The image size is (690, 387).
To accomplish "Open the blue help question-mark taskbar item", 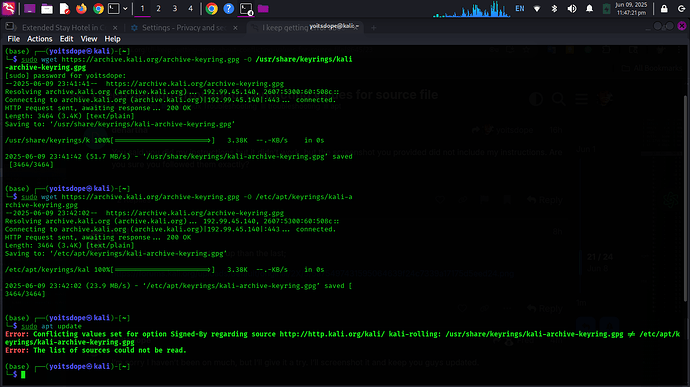I will pyautogui.click(x=228, y=8).
